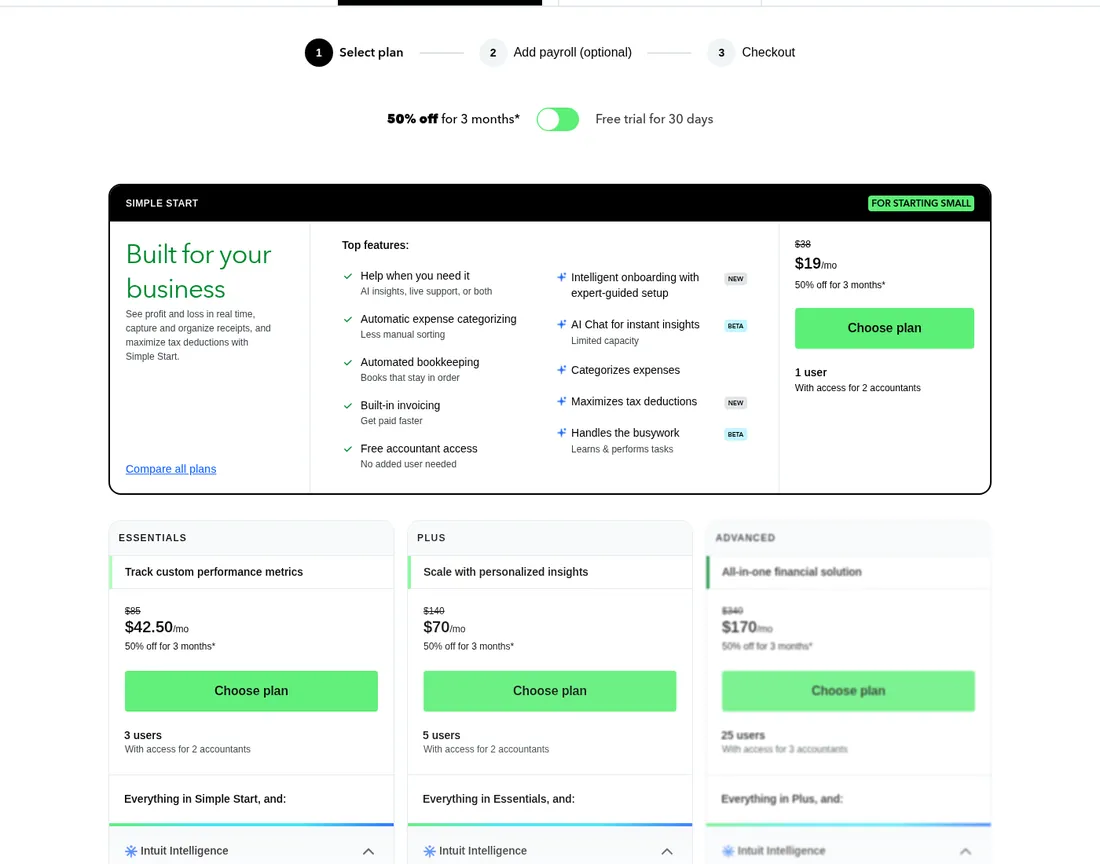
Task: Click Intuit Intelligence snowflake icon in Advanced
Action: tap(728, 851)
